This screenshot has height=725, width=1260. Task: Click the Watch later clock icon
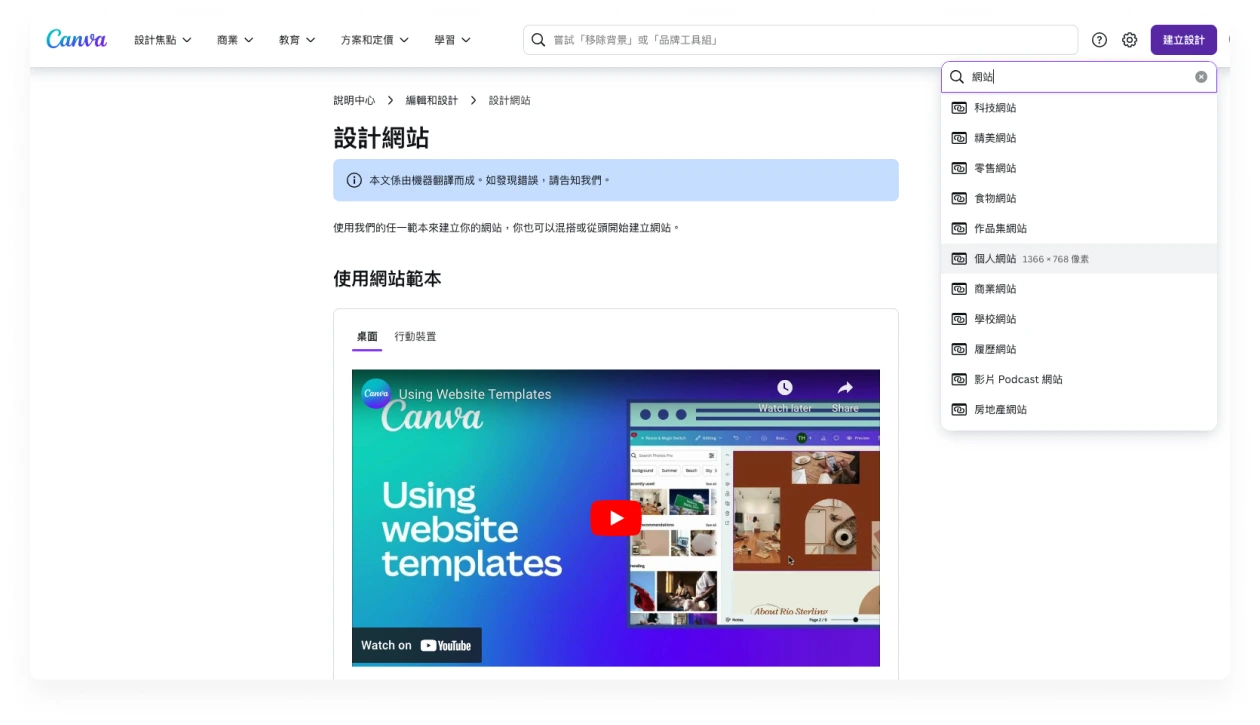pyautogui.click(x=785, y=388)
